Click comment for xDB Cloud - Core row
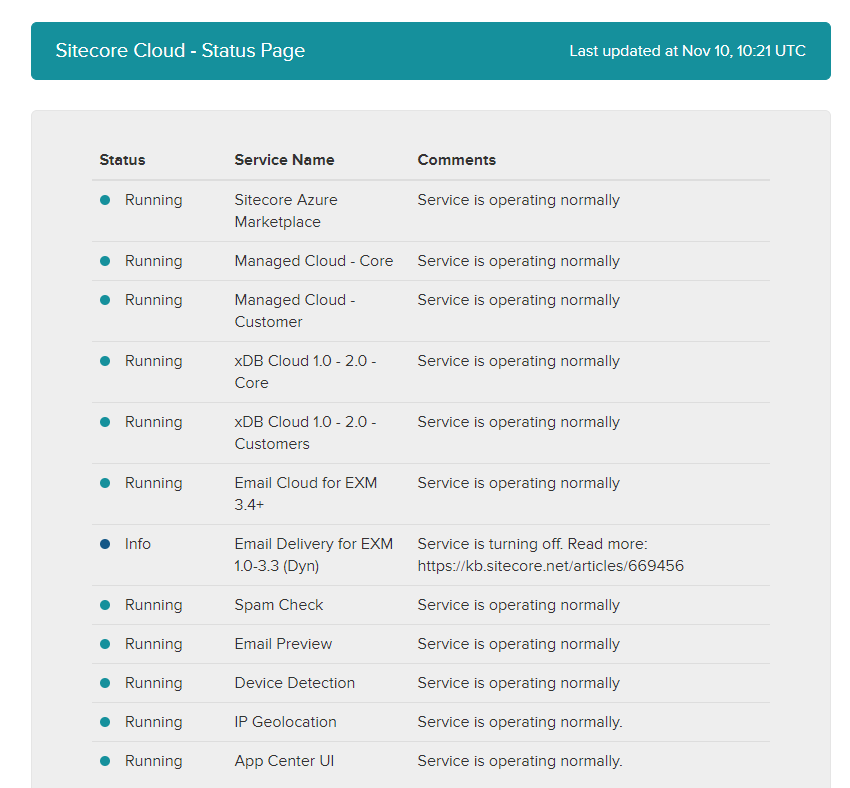 [518, 361]
